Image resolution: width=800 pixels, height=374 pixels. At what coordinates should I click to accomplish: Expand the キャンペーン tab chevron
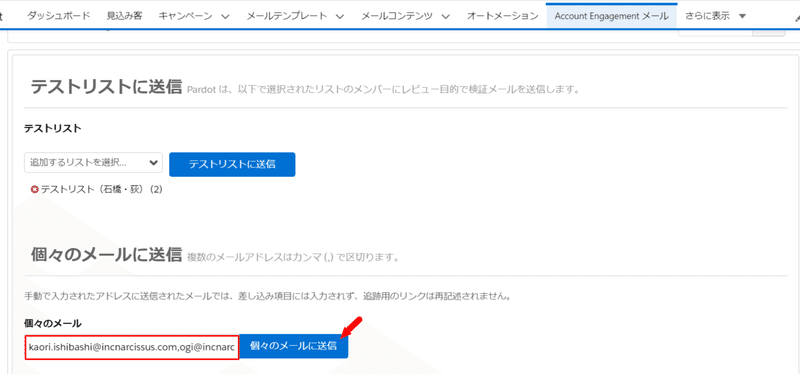click(225, 16)
